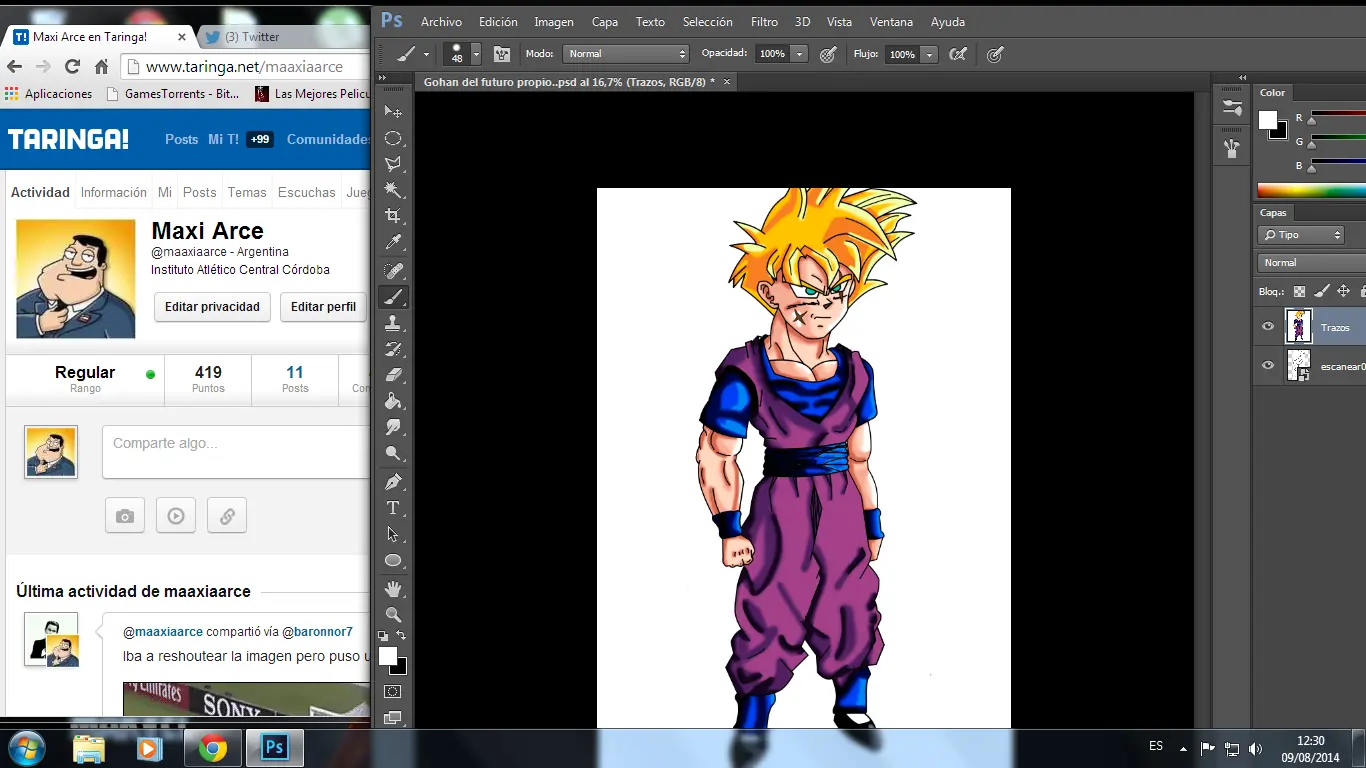Open Posts link in Taringa header

pyautogui.click(x=181, y=139)
